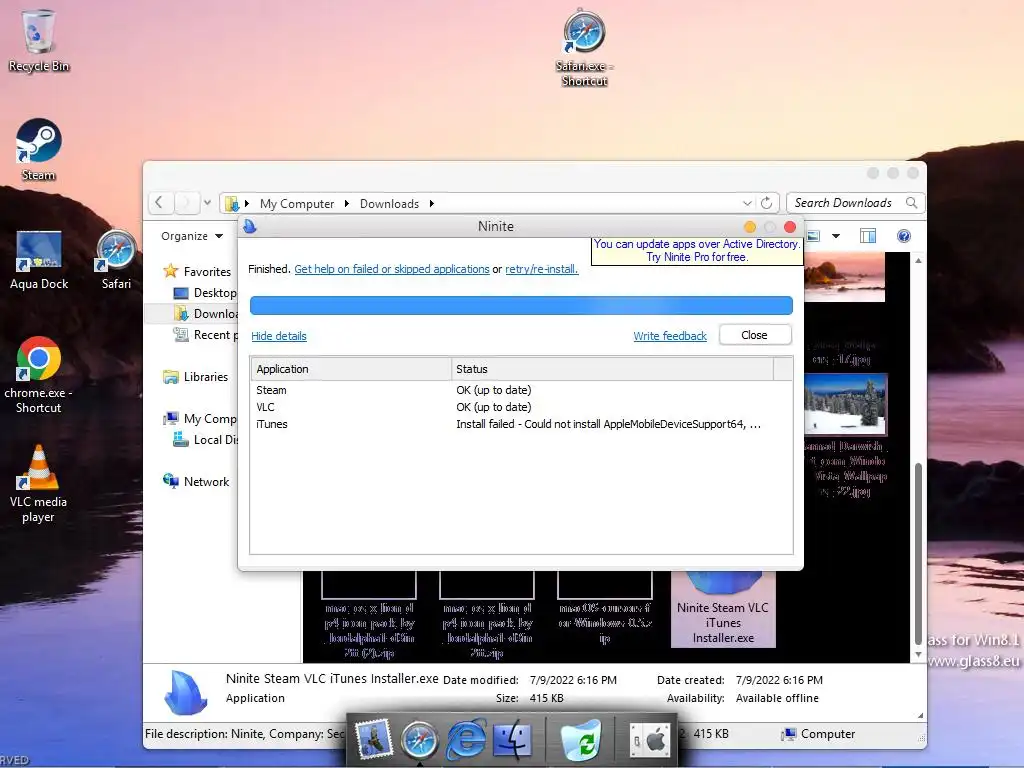Select the snowy trees wallpaper thumbnail
This screenshot has width=1024, height=768.
coord(846,404)
